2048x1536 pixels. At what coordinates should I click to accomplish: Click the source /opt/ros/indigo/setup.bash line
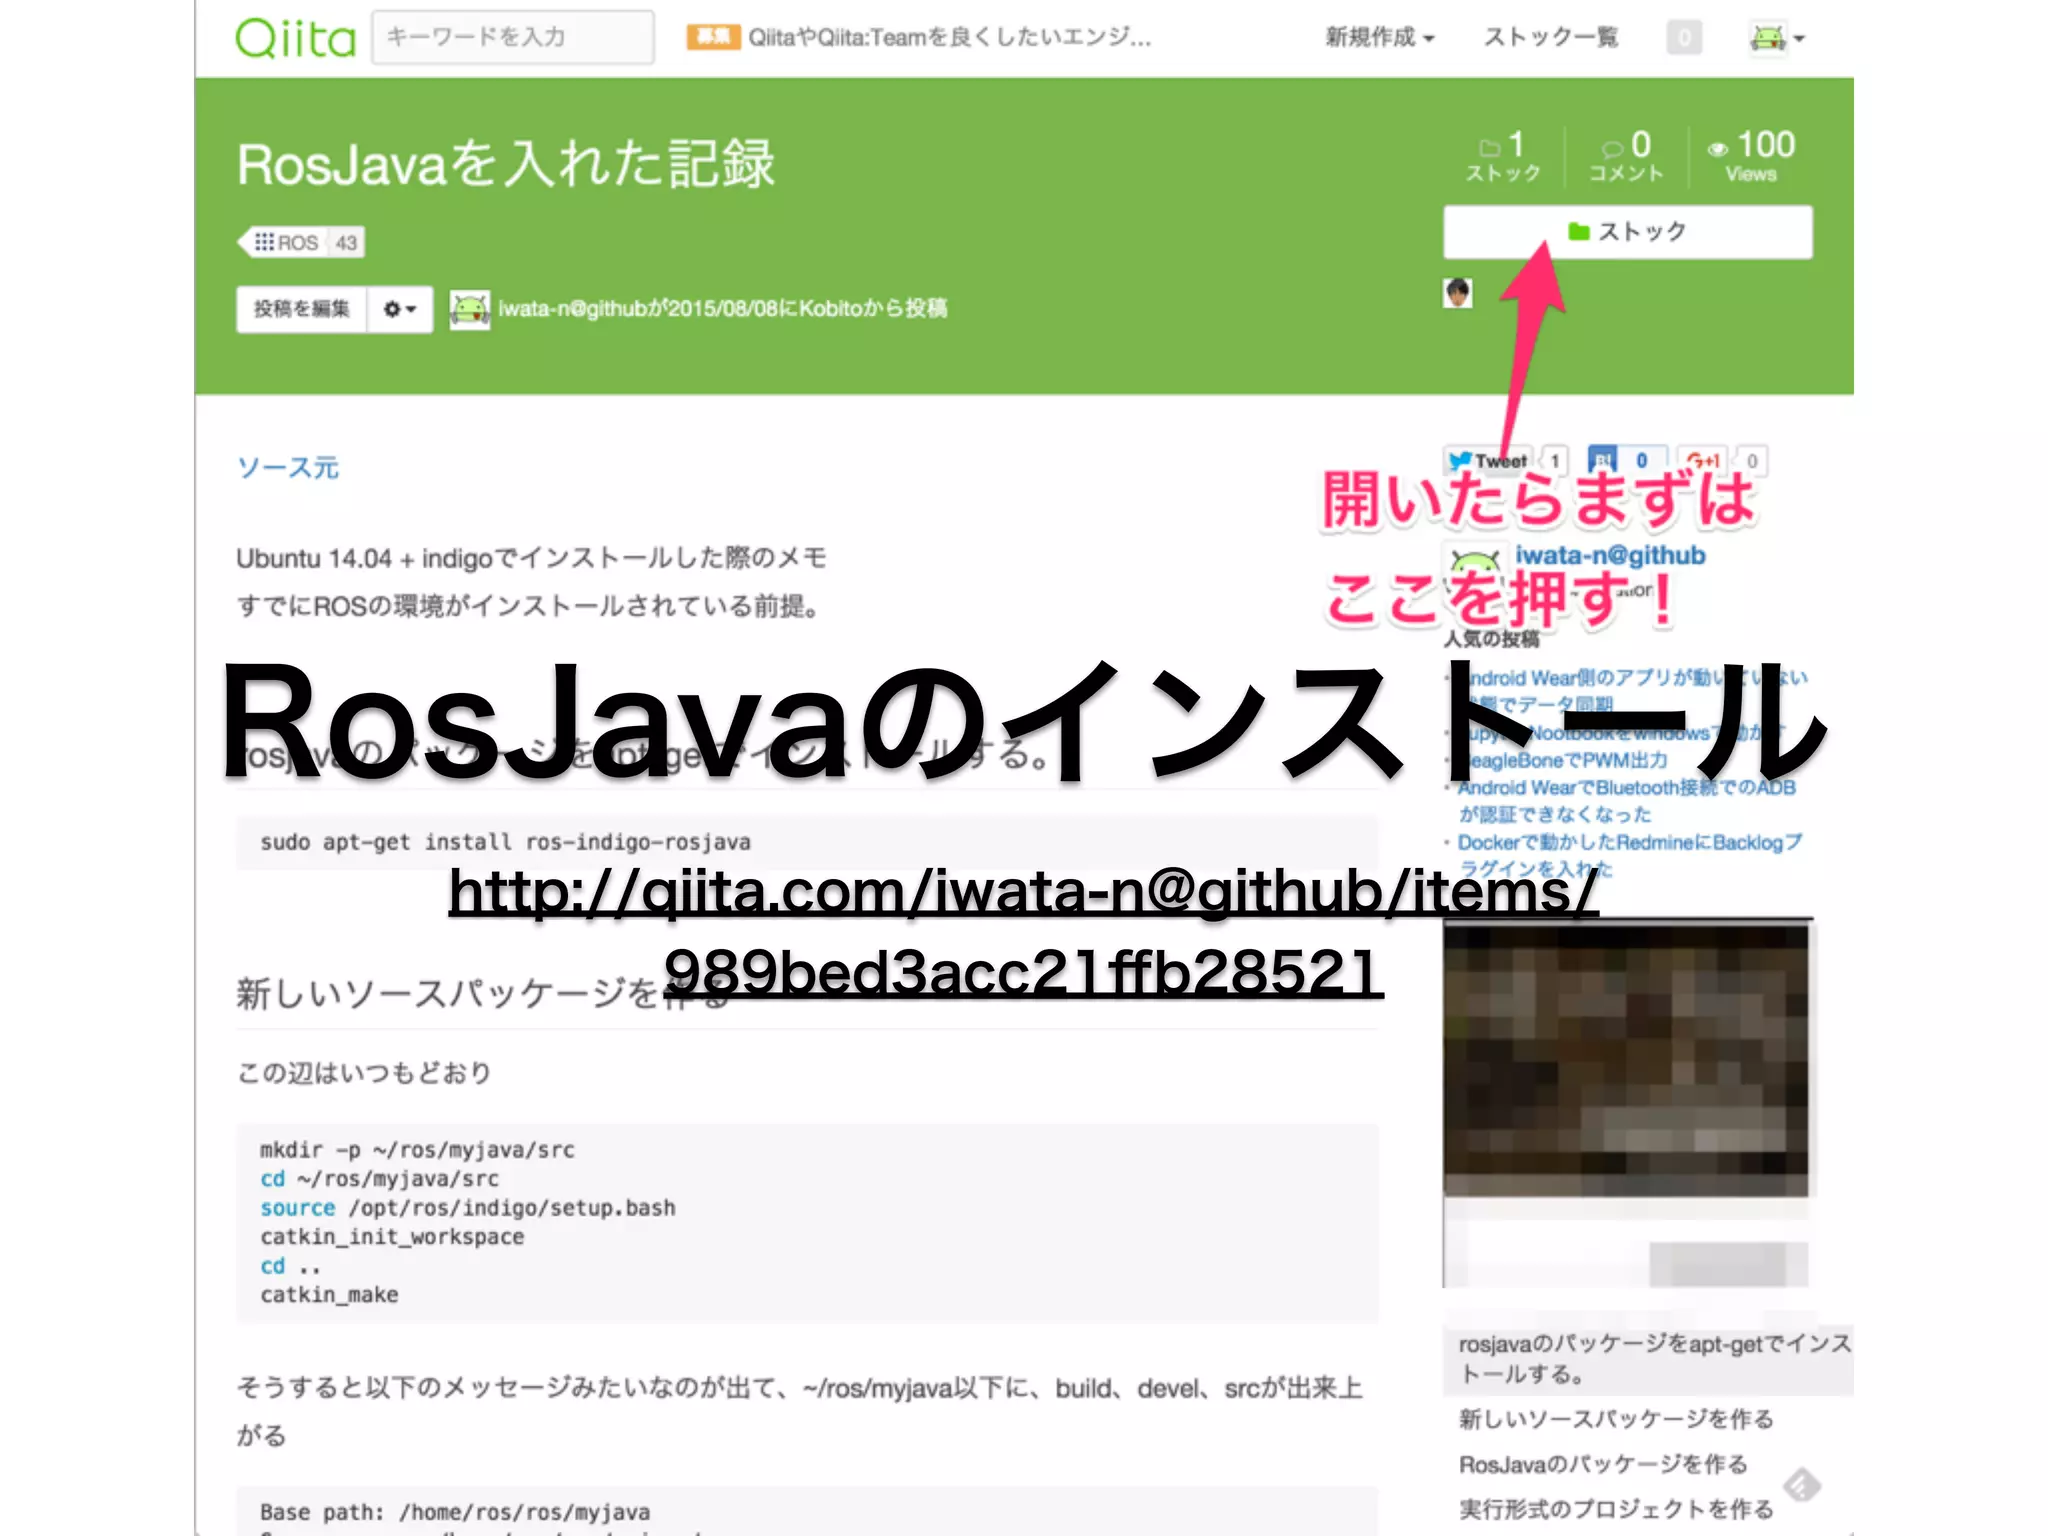tap(467, 1208)
